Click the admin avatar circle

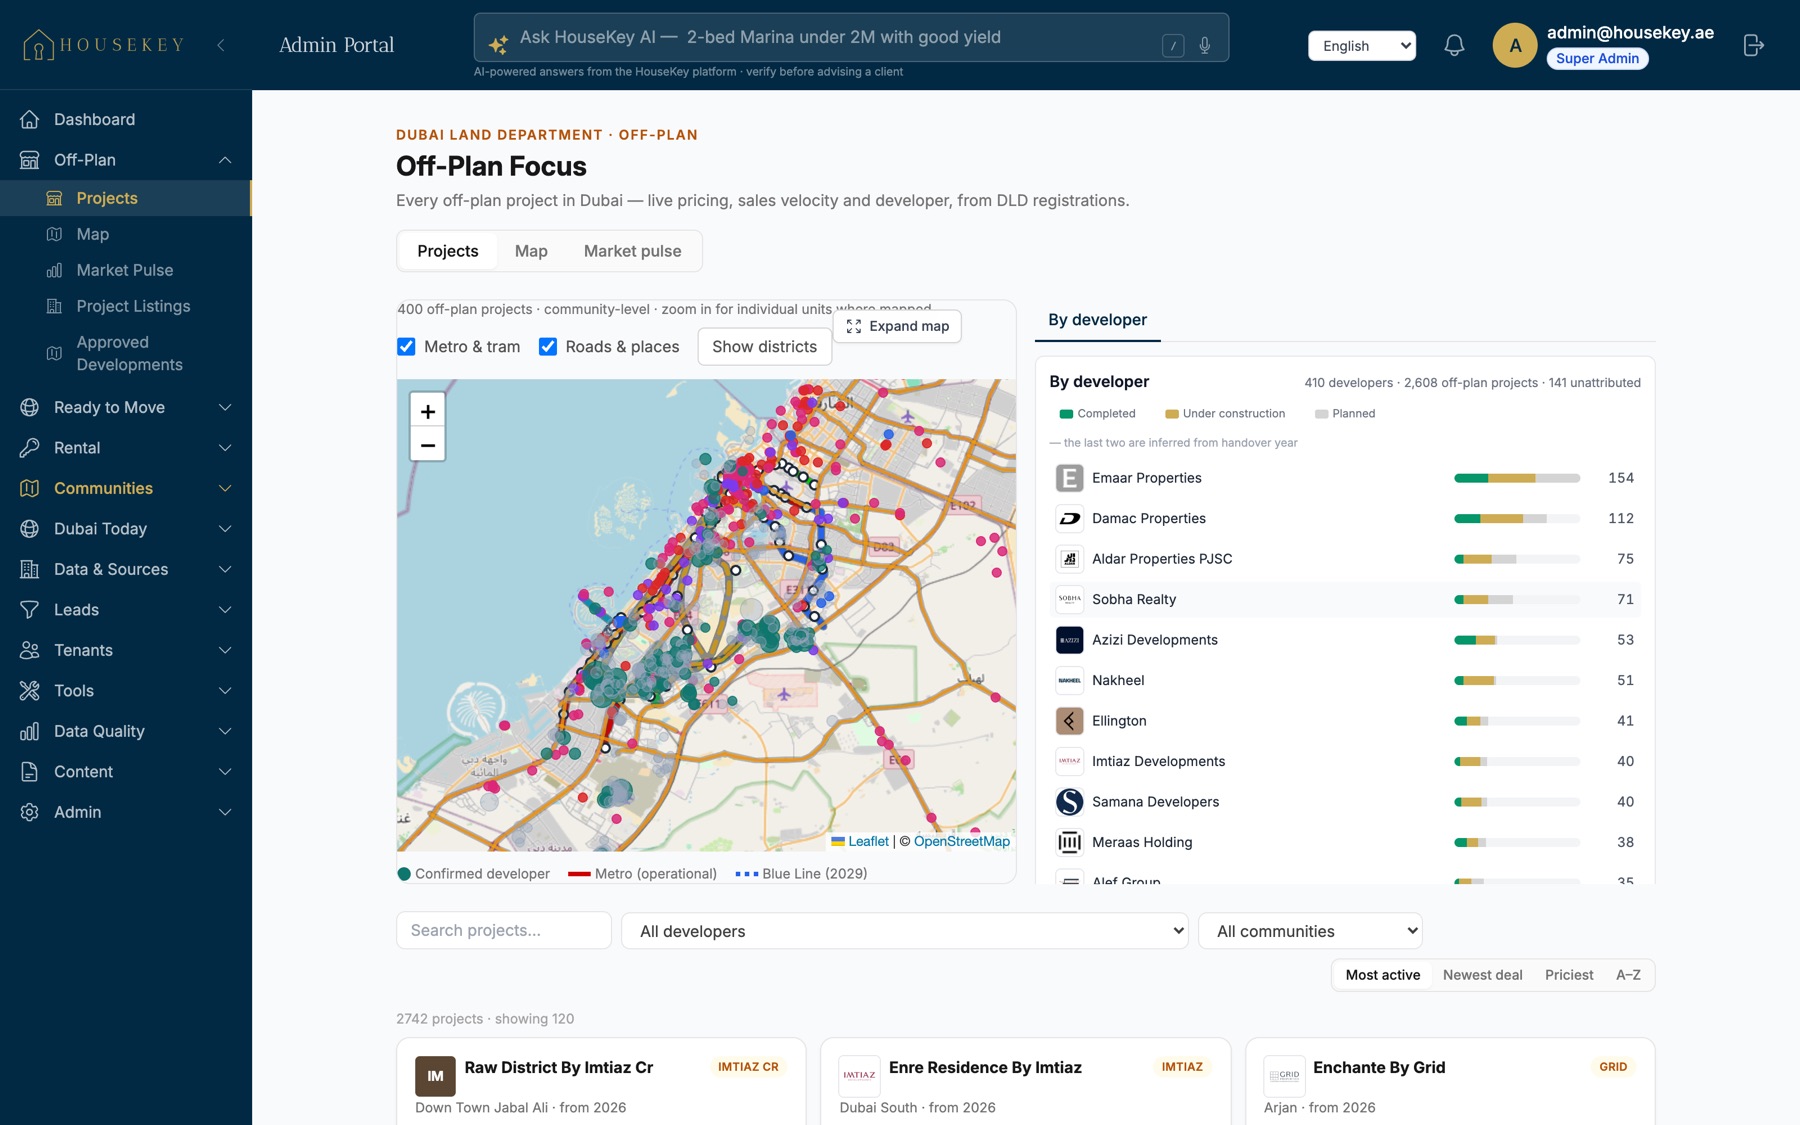click(1515, 45)
